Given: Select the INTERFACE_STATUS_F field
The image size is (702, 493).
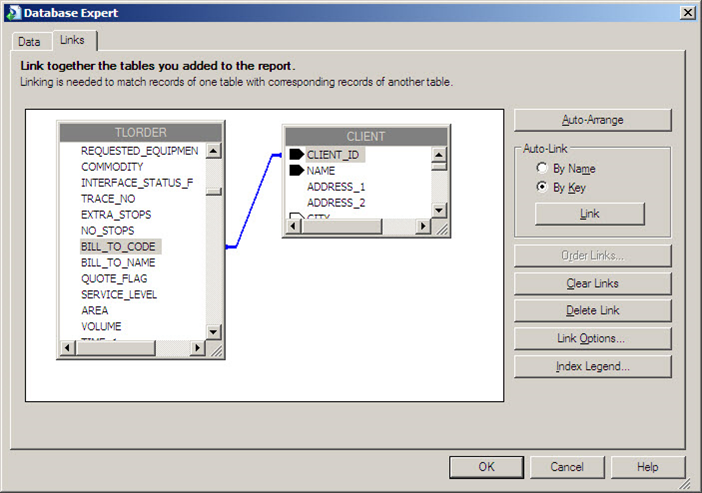Looking at the screenshot, I should tap(137, 183).
